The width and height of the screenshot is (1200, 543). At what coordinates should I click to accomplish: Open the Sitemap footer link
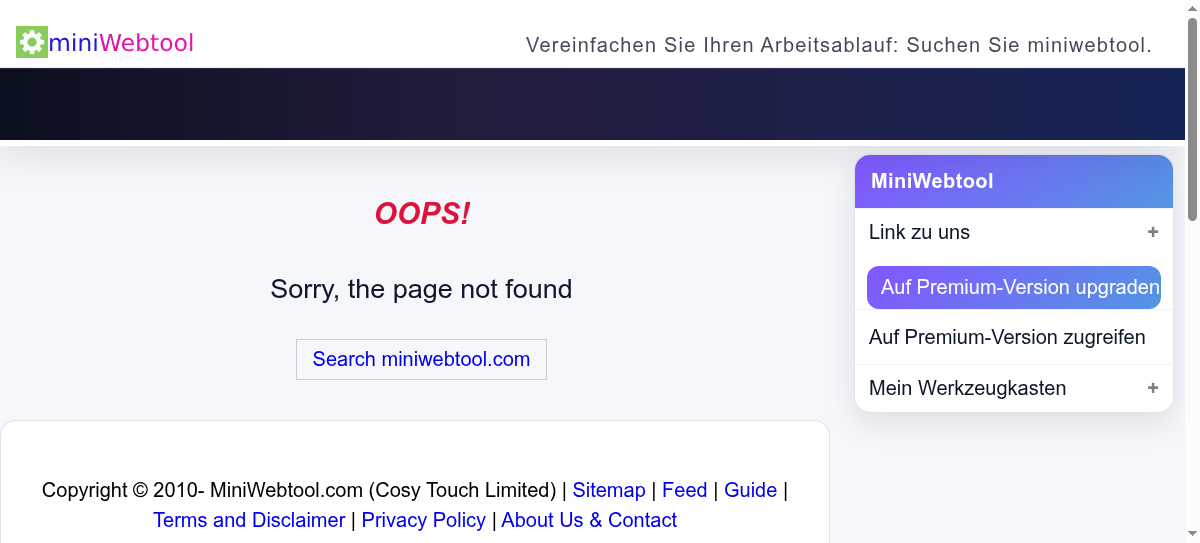click(x=609, y=490)
